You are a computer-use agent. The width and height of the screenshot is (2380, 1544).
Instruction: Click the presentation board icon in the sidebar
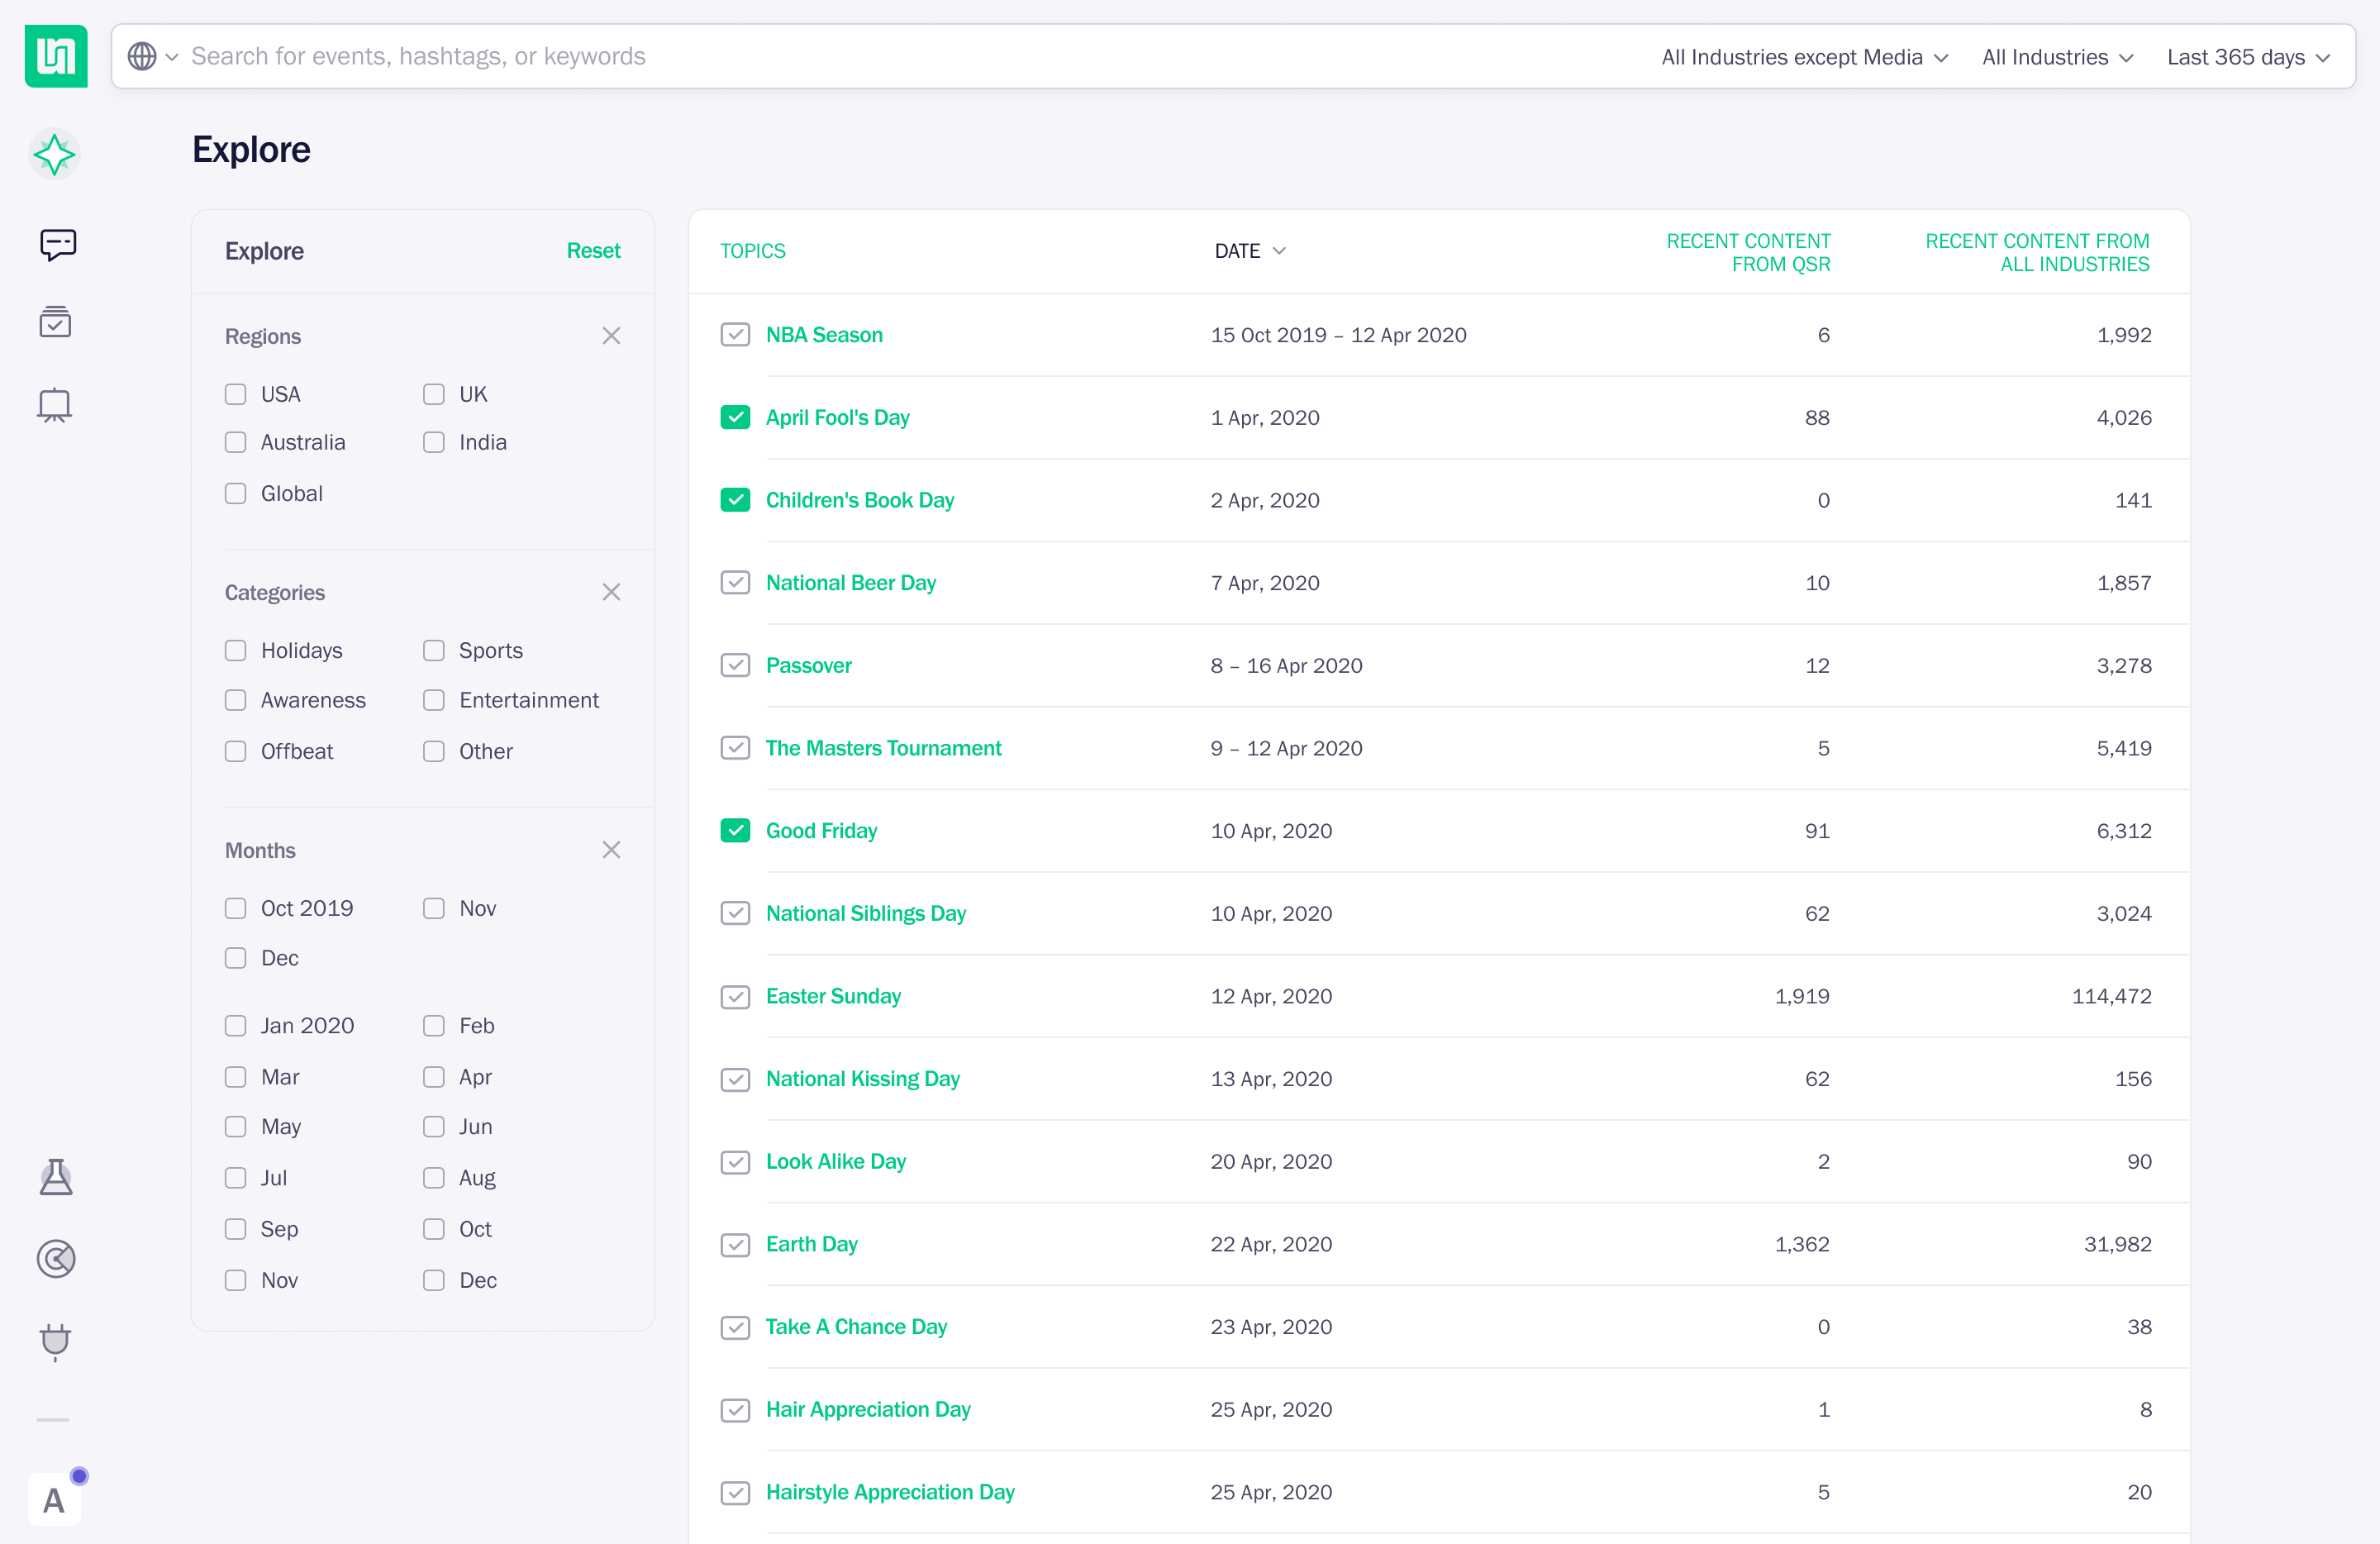(x=55, y=405)
